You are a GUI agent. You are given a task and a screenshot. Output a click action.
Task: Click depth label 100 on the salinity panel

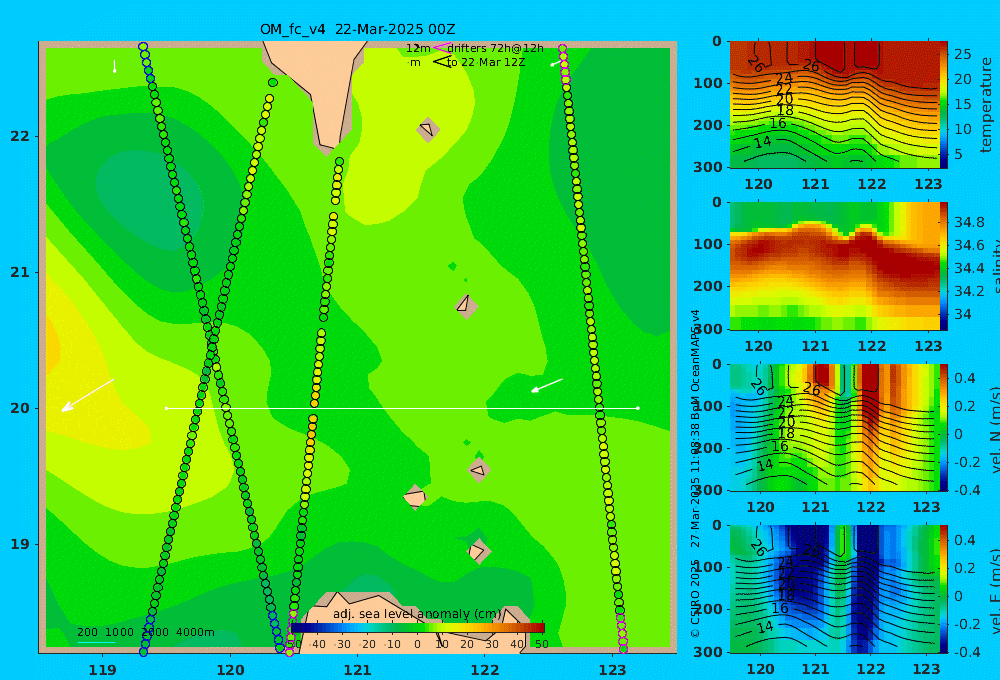708,244
